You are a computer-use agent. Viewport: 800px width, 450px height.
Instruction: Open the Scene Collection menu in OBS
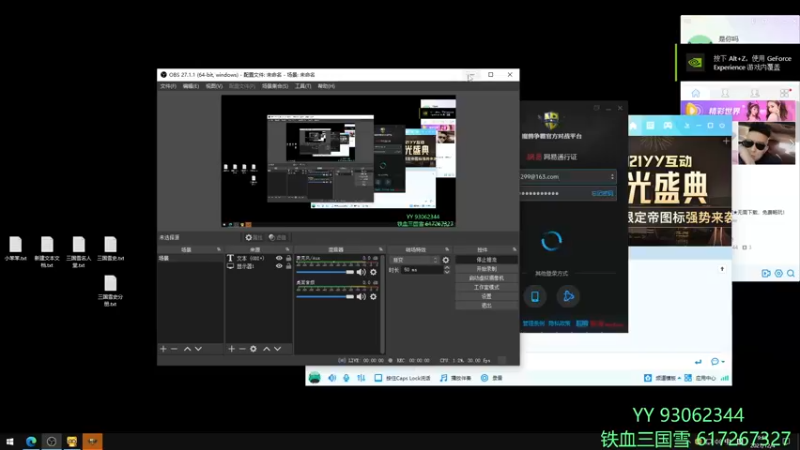[275, 86]
